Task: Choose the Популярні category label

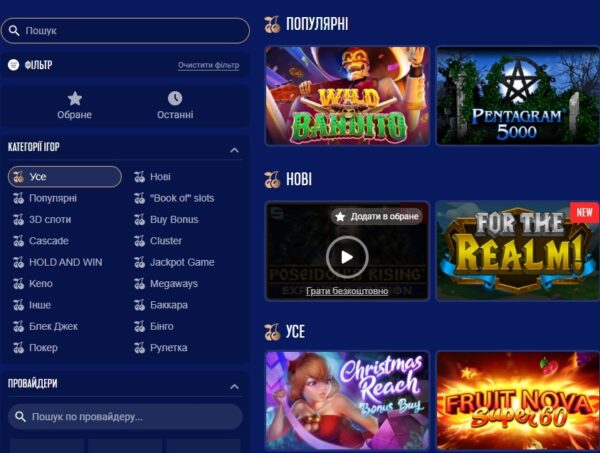Action: pos(53,198)
